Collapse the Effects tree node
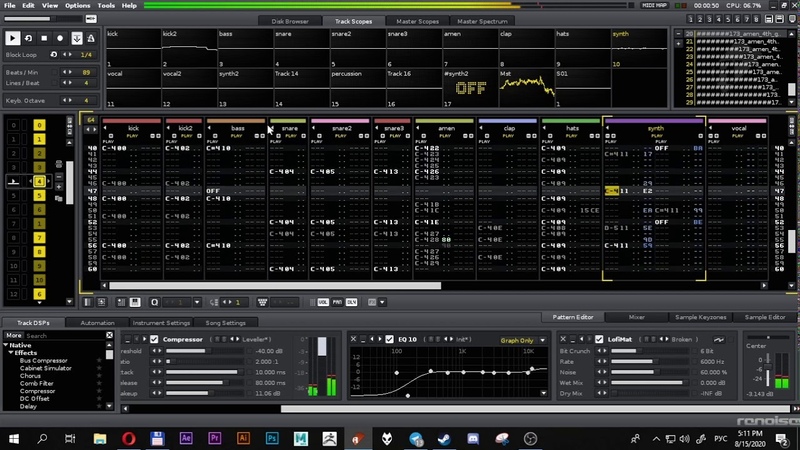 click(x=11, y=353)
